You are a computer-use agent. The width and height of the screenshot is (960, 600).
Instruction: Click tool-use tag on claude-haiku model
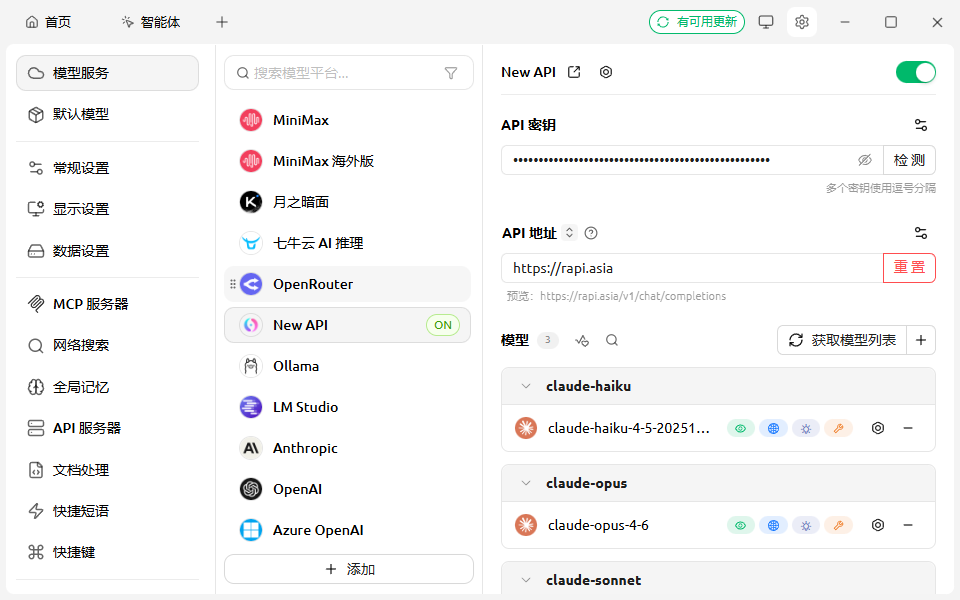pyautogui.click(x=838, y=429)
